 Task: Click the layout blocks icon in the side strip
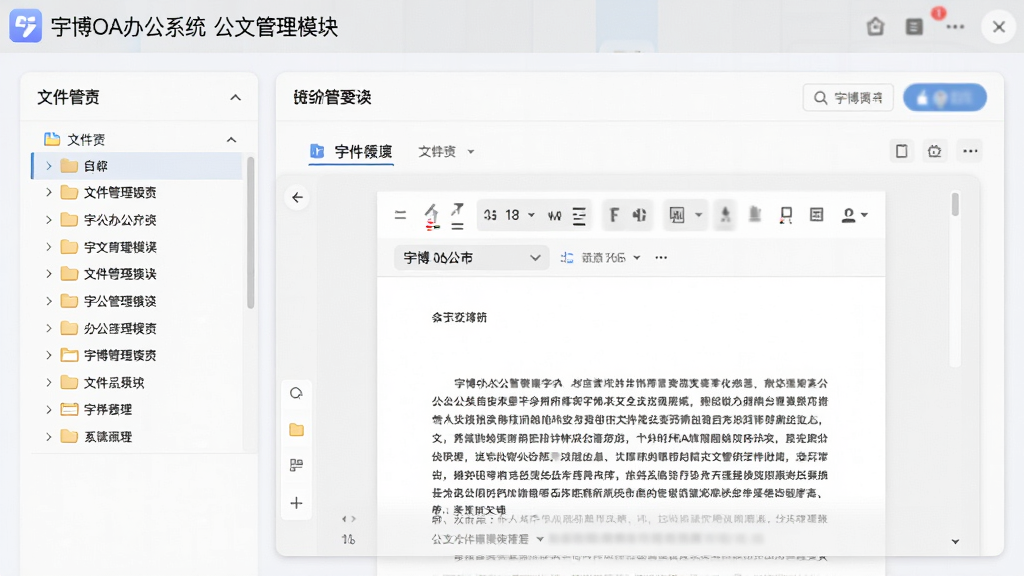click(x=296, y=465)
